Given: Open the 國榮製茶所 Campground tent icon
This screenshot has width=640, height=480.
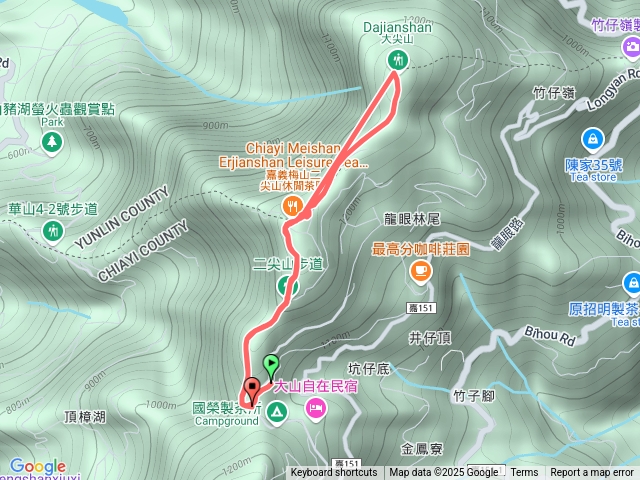Looking at the screenshot, I should point(277,412).
